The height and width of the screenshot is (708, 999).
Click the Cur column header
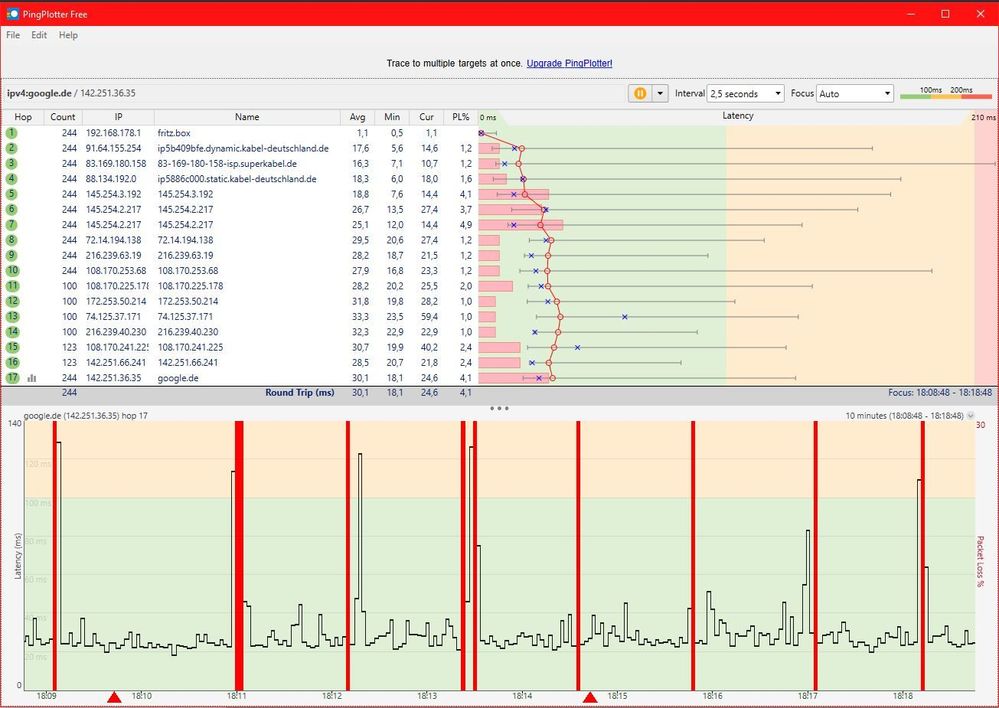coord(426,117)
